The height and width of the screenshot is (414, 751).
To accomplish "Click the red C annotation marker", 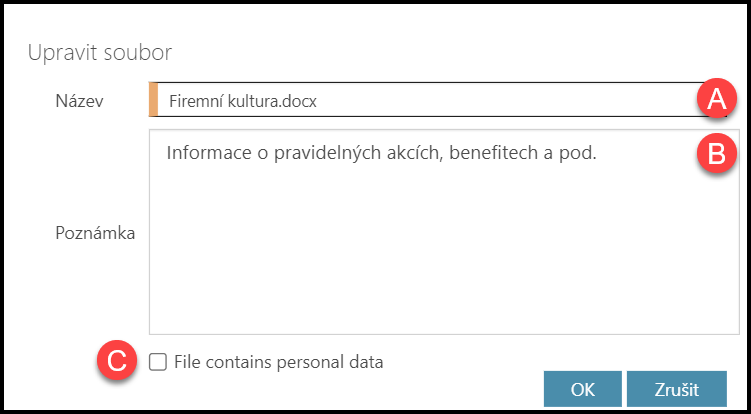I will tap(117, 362).
